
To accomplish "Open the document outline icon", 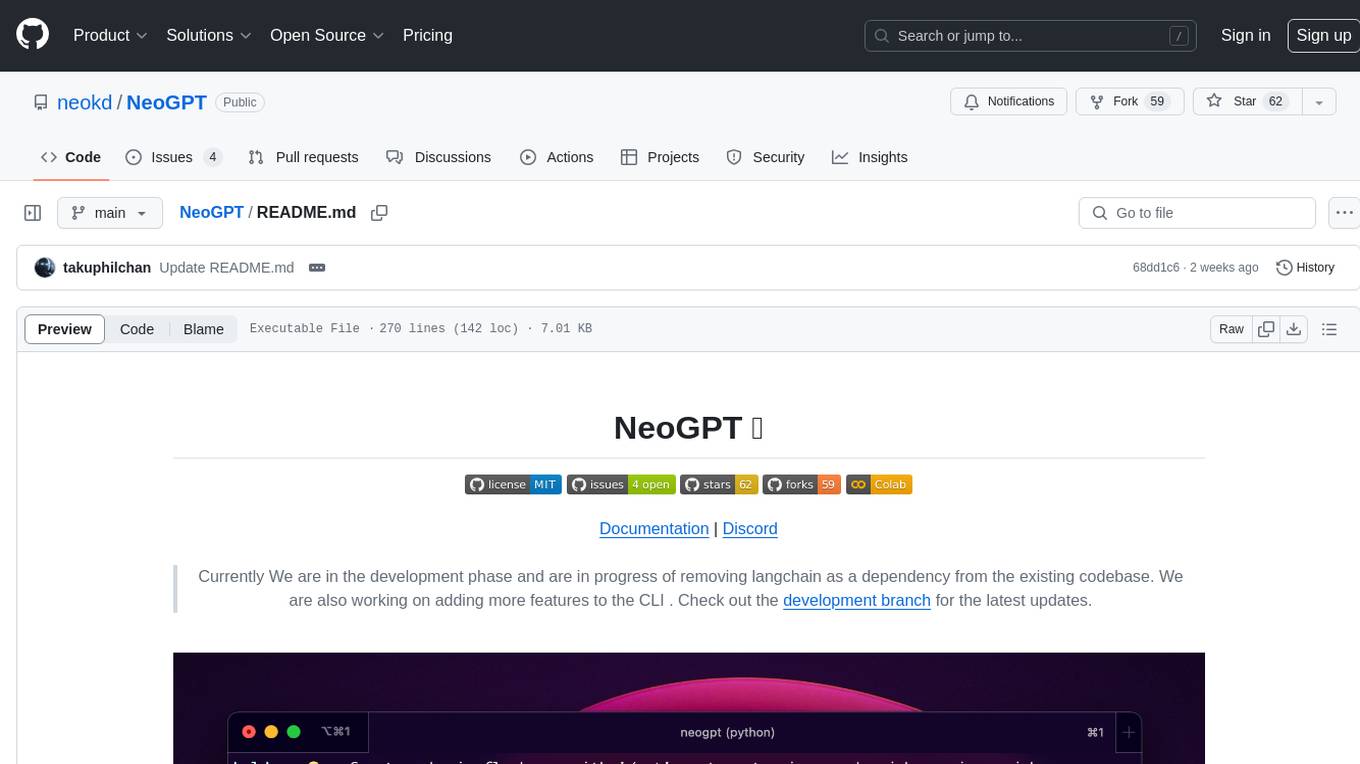I will (x=1329, y=329).
